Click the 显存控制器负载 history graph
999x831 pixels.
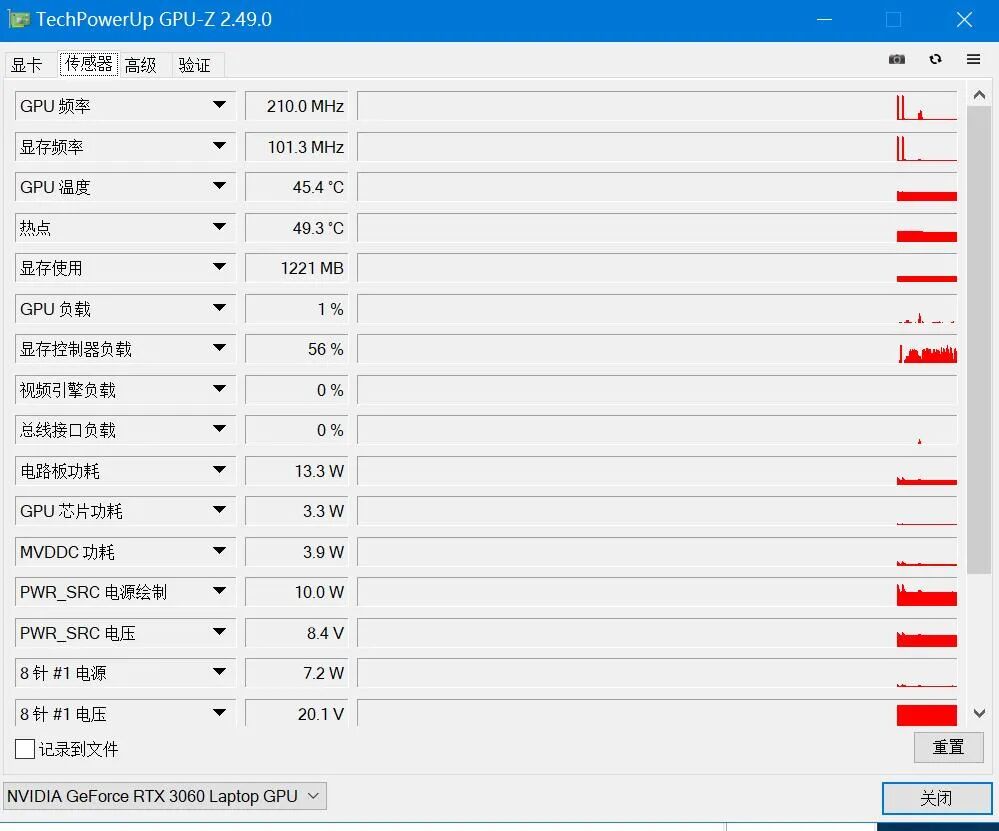(657, 349)
